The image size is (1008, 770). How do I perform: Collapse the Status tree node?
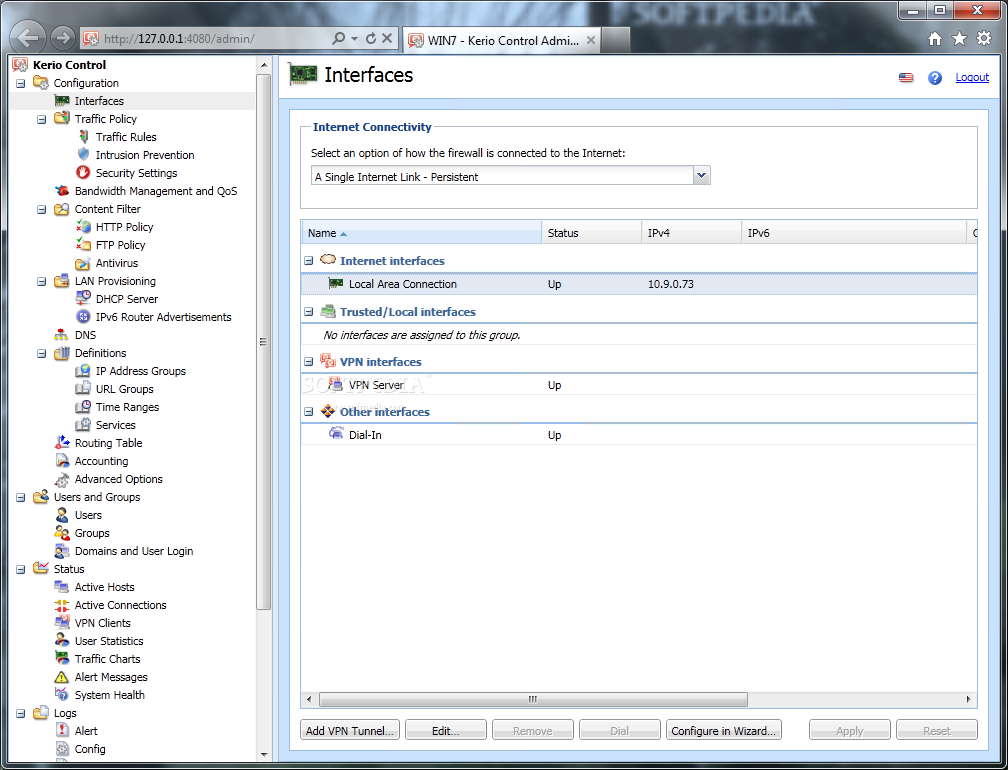(x=21, y=569)
